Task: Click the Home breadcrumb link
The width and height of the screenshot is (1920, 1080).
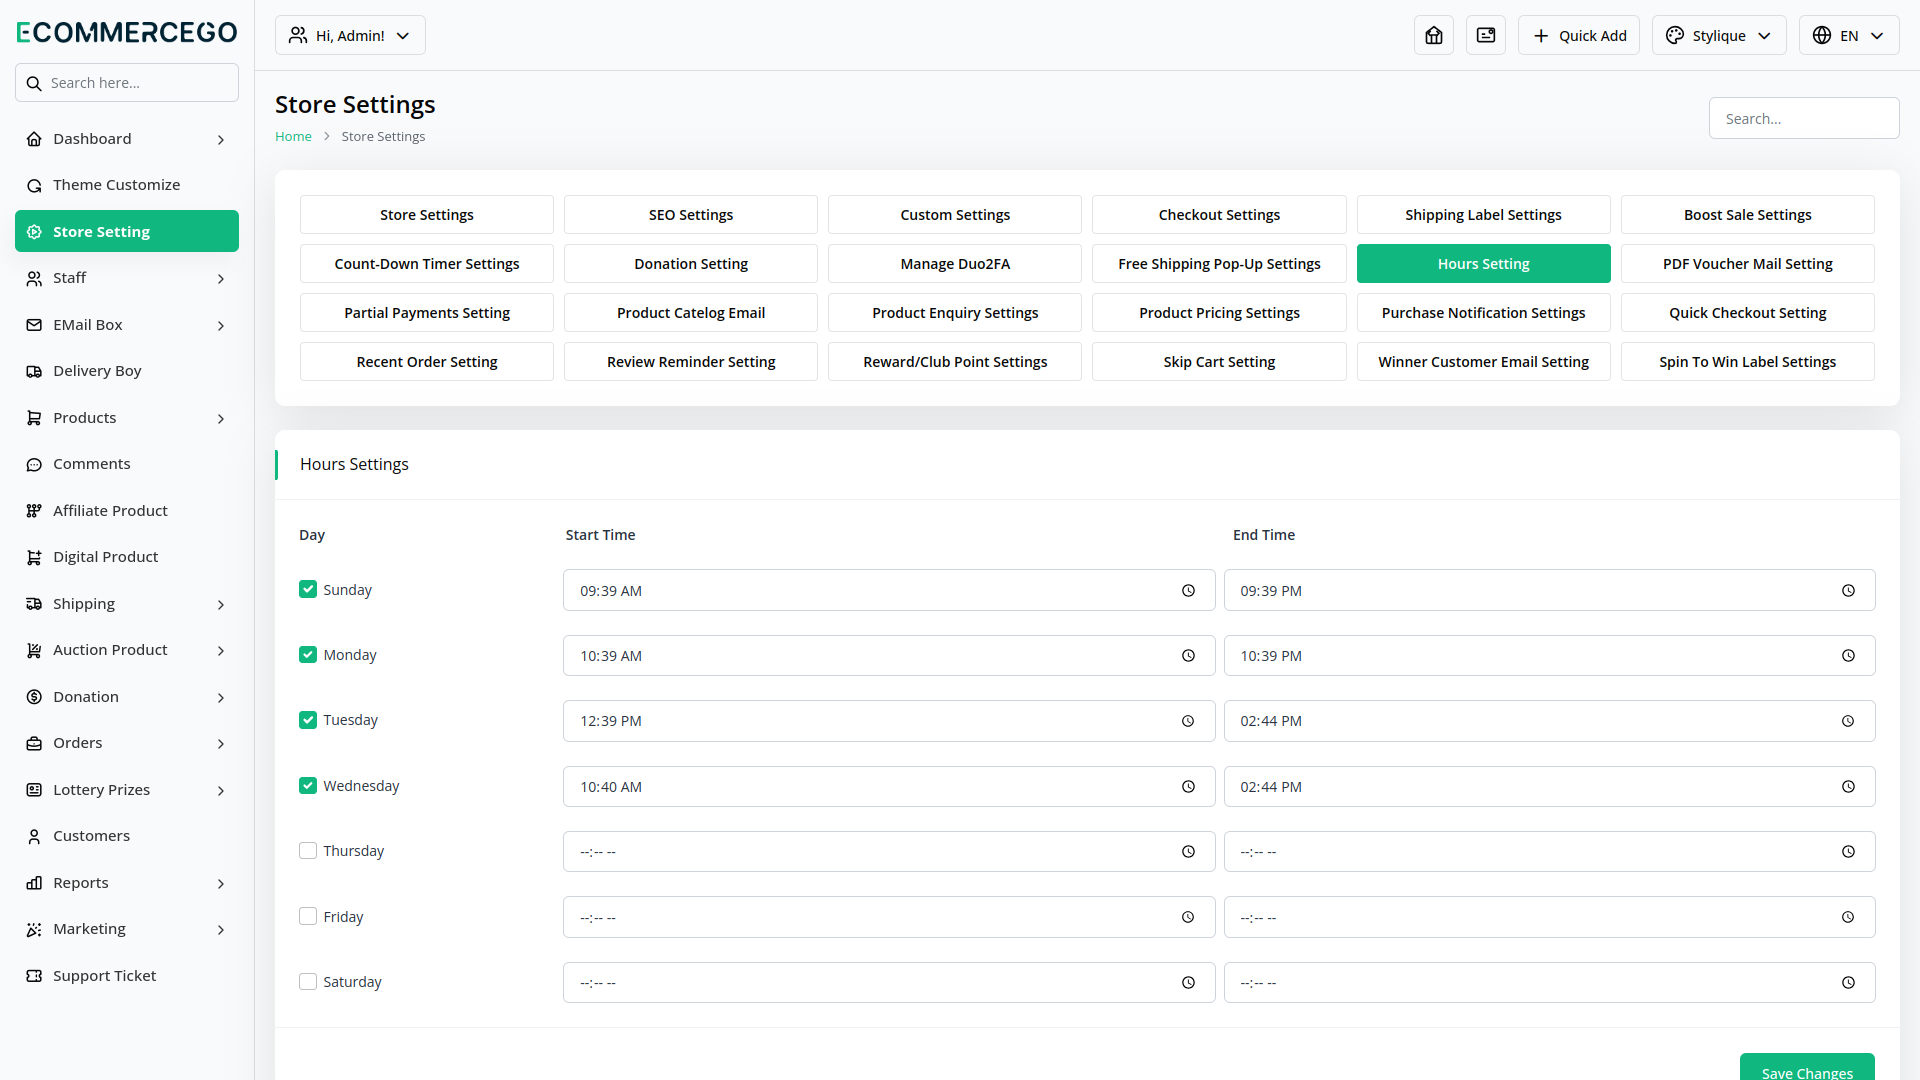Action: tap(293, 137)
